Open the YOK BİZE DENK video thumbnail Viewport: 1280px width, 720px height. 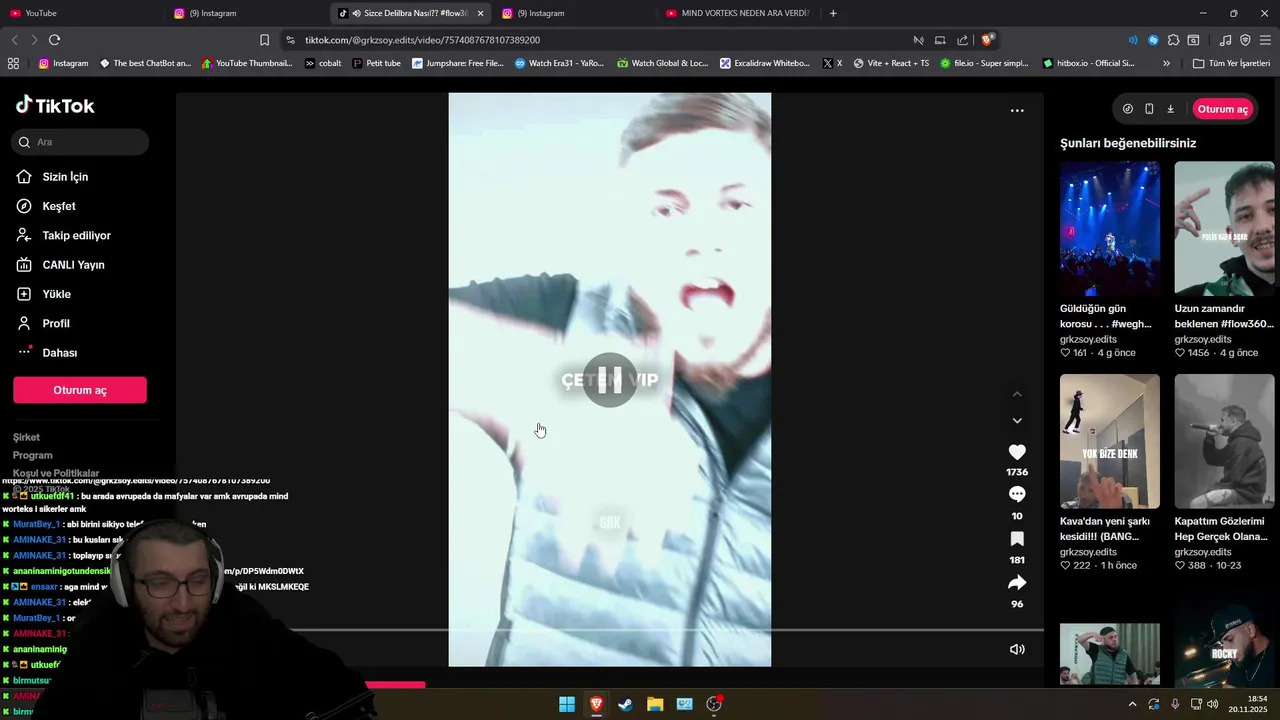(x=1110, y=441)
